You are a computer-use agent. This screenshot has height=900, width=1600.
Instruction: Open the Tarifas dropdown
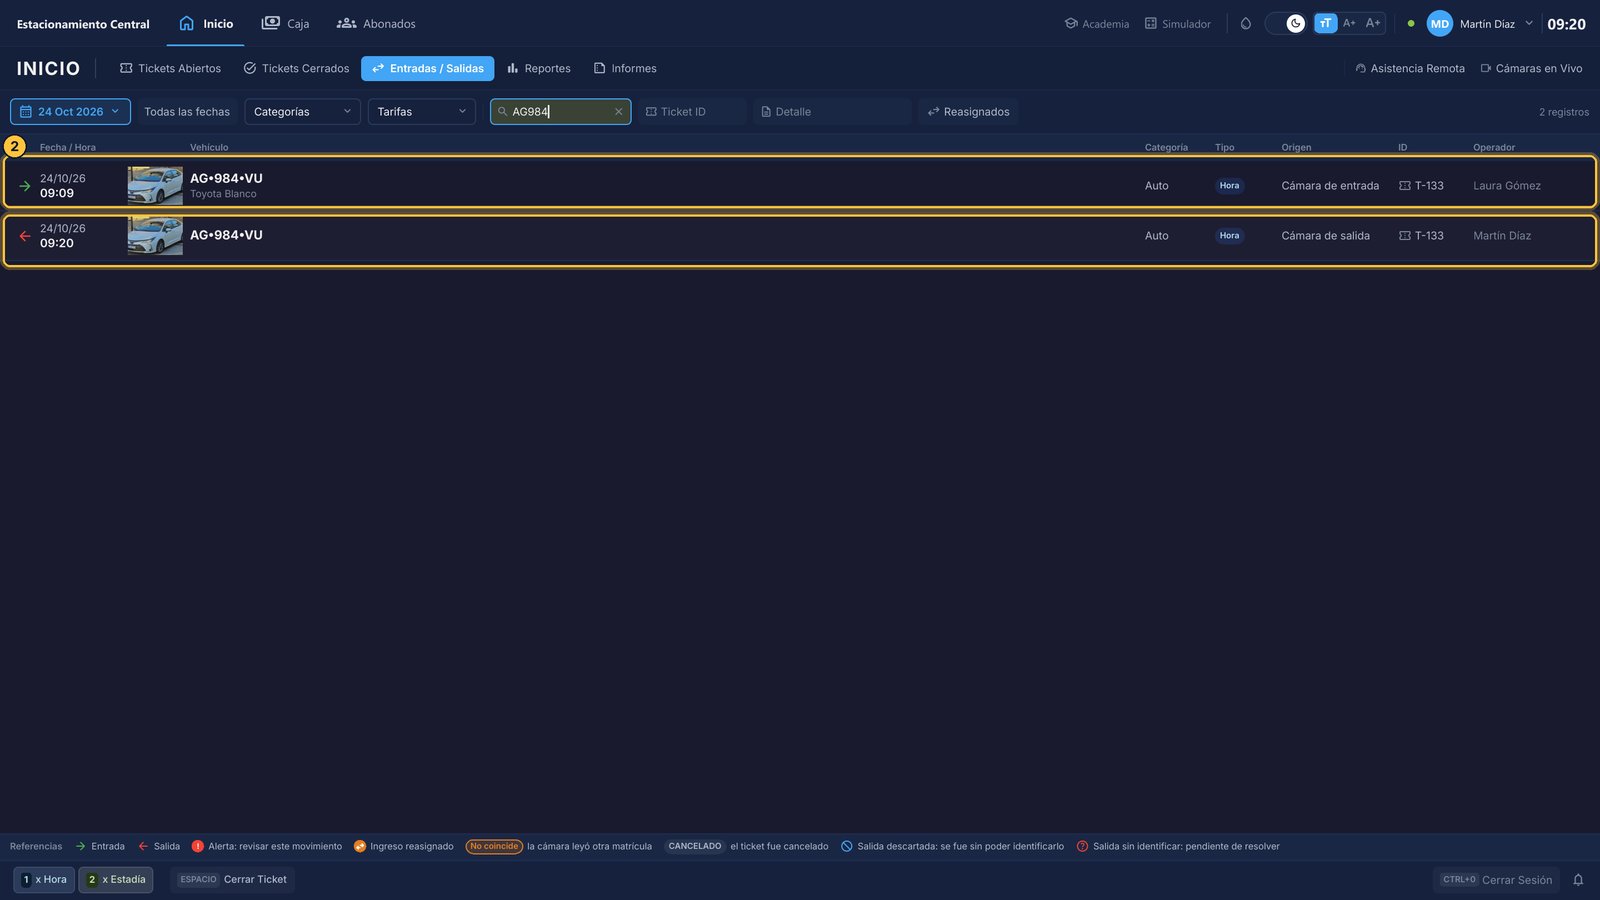pos(421,112)
